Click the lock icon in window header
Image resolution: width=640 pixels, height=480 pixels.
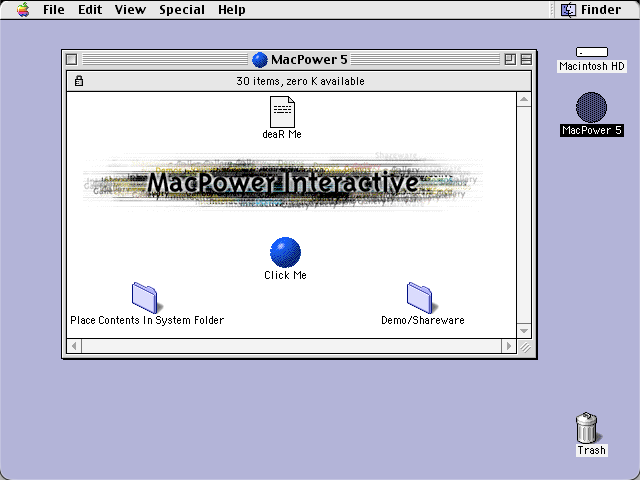pos(79,81)
